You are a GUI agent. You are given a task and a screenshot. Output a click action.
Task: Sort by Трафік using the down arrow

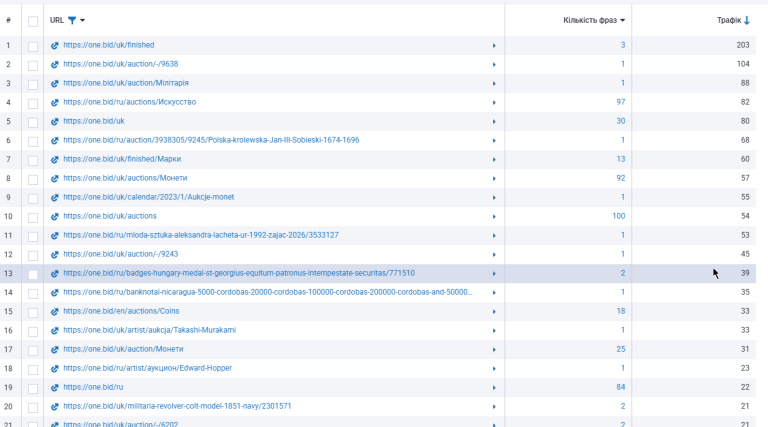[747, 20]
